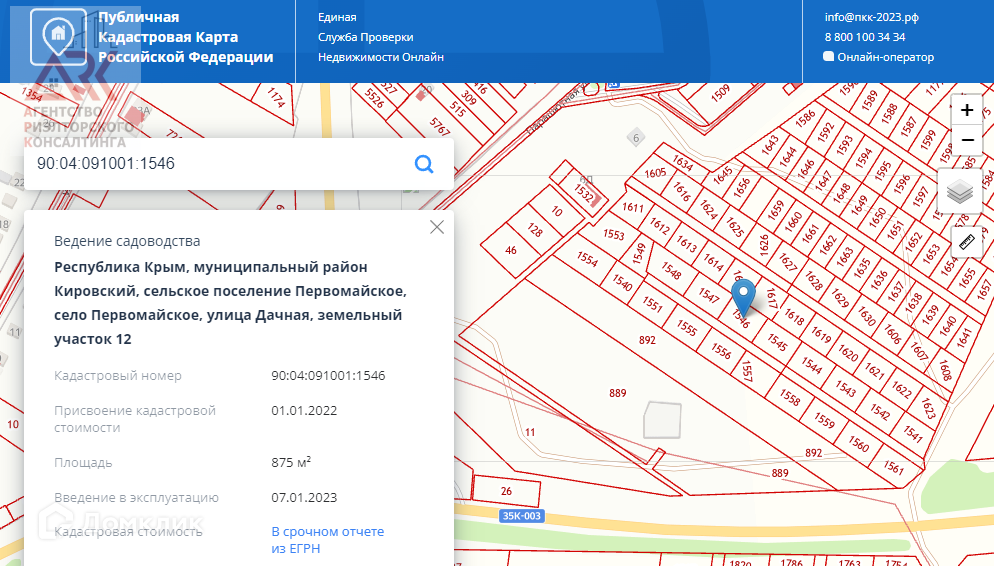Select parcel 1561 on the map
The height and width of the screenshot is (566, 994).
893,468
